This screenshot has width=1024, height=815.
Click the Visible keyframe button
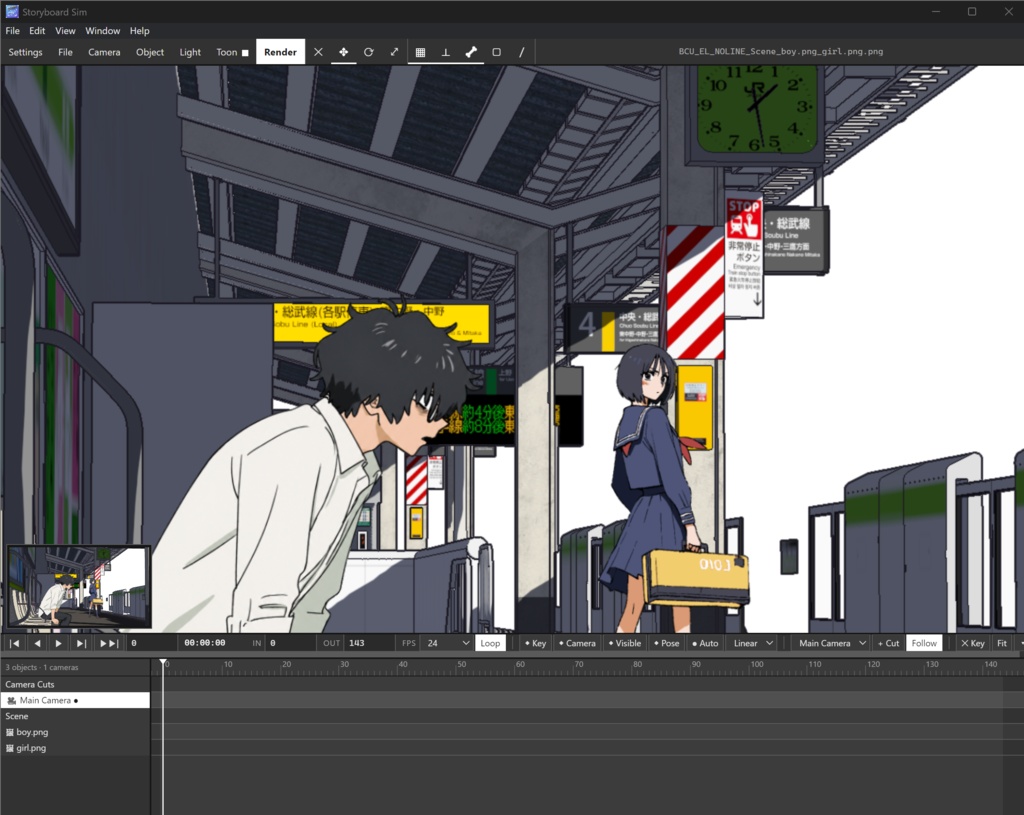coord(625,643)
